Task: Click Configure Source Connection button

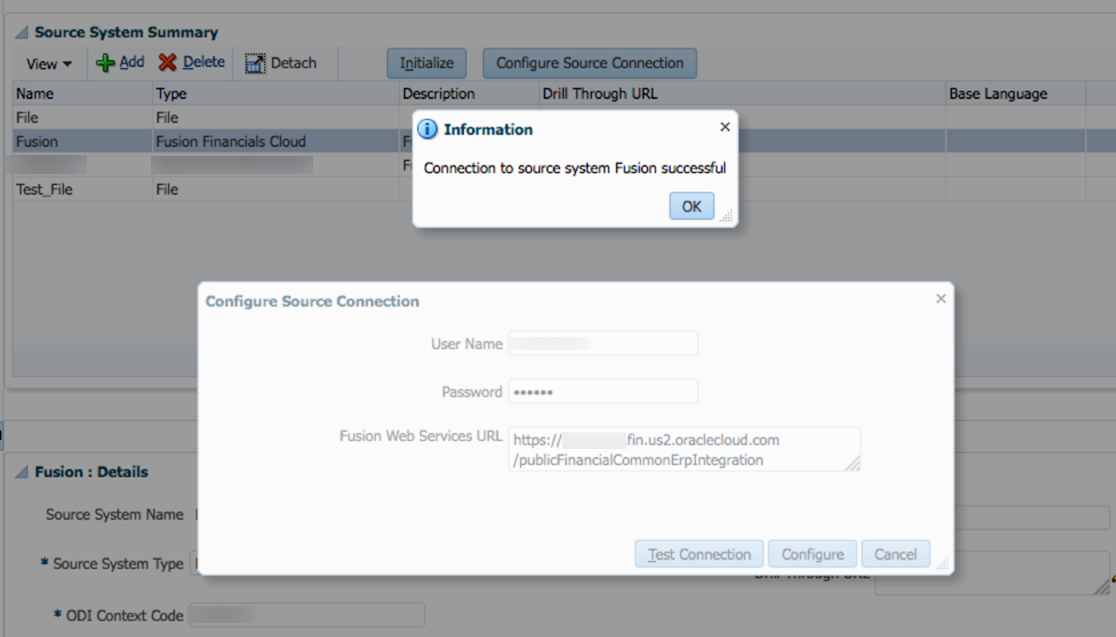Action: point(589,63)
